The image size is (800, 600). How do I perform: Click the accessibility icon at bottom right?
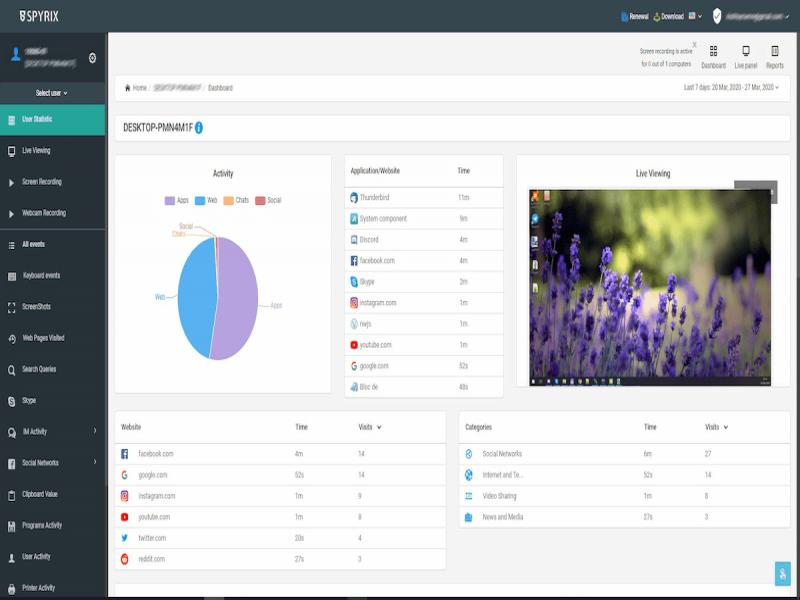(x=782, y=573)
